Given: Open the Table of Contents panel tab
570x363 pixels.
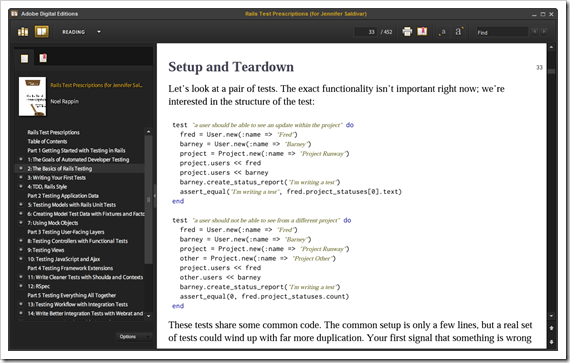Looking at the screenshot, I should [24, 58].
